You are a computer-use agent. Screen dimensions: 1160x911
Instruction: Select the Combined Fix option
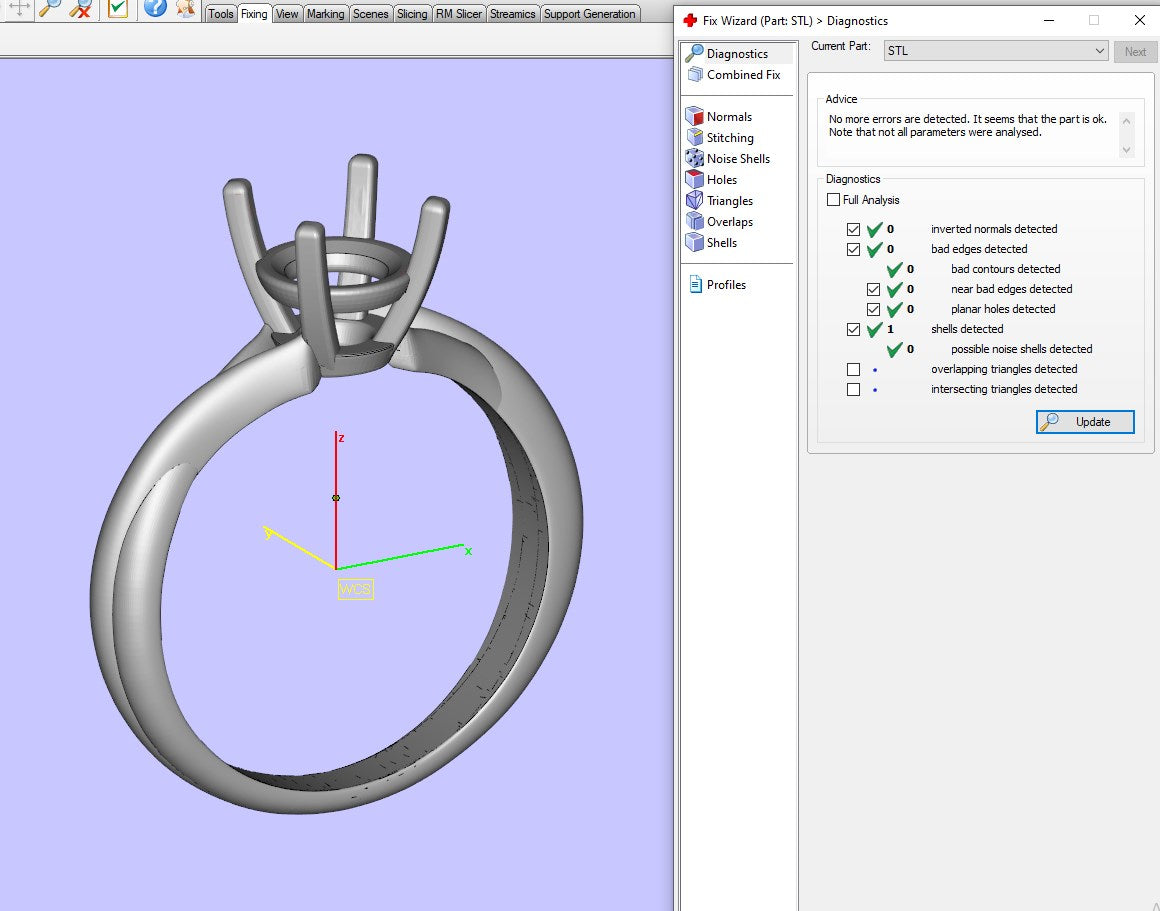pyautogui.click(x=742, y=75)
